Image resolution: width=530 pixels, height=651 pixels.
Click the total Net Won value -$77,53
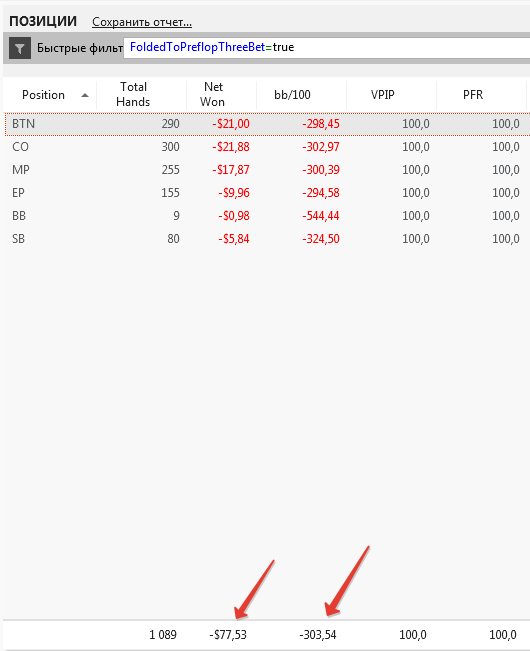(228, 635)
